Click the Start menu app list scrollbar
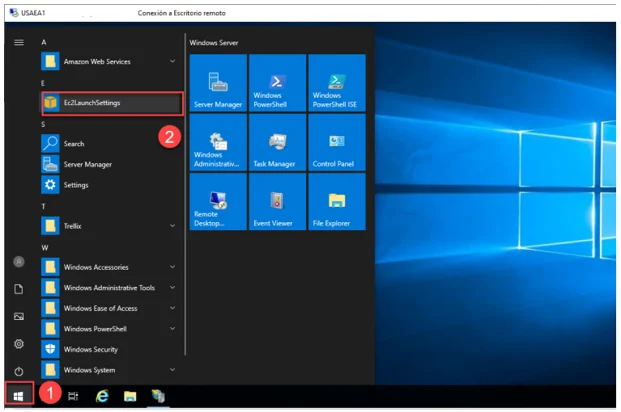 point(185,194)
